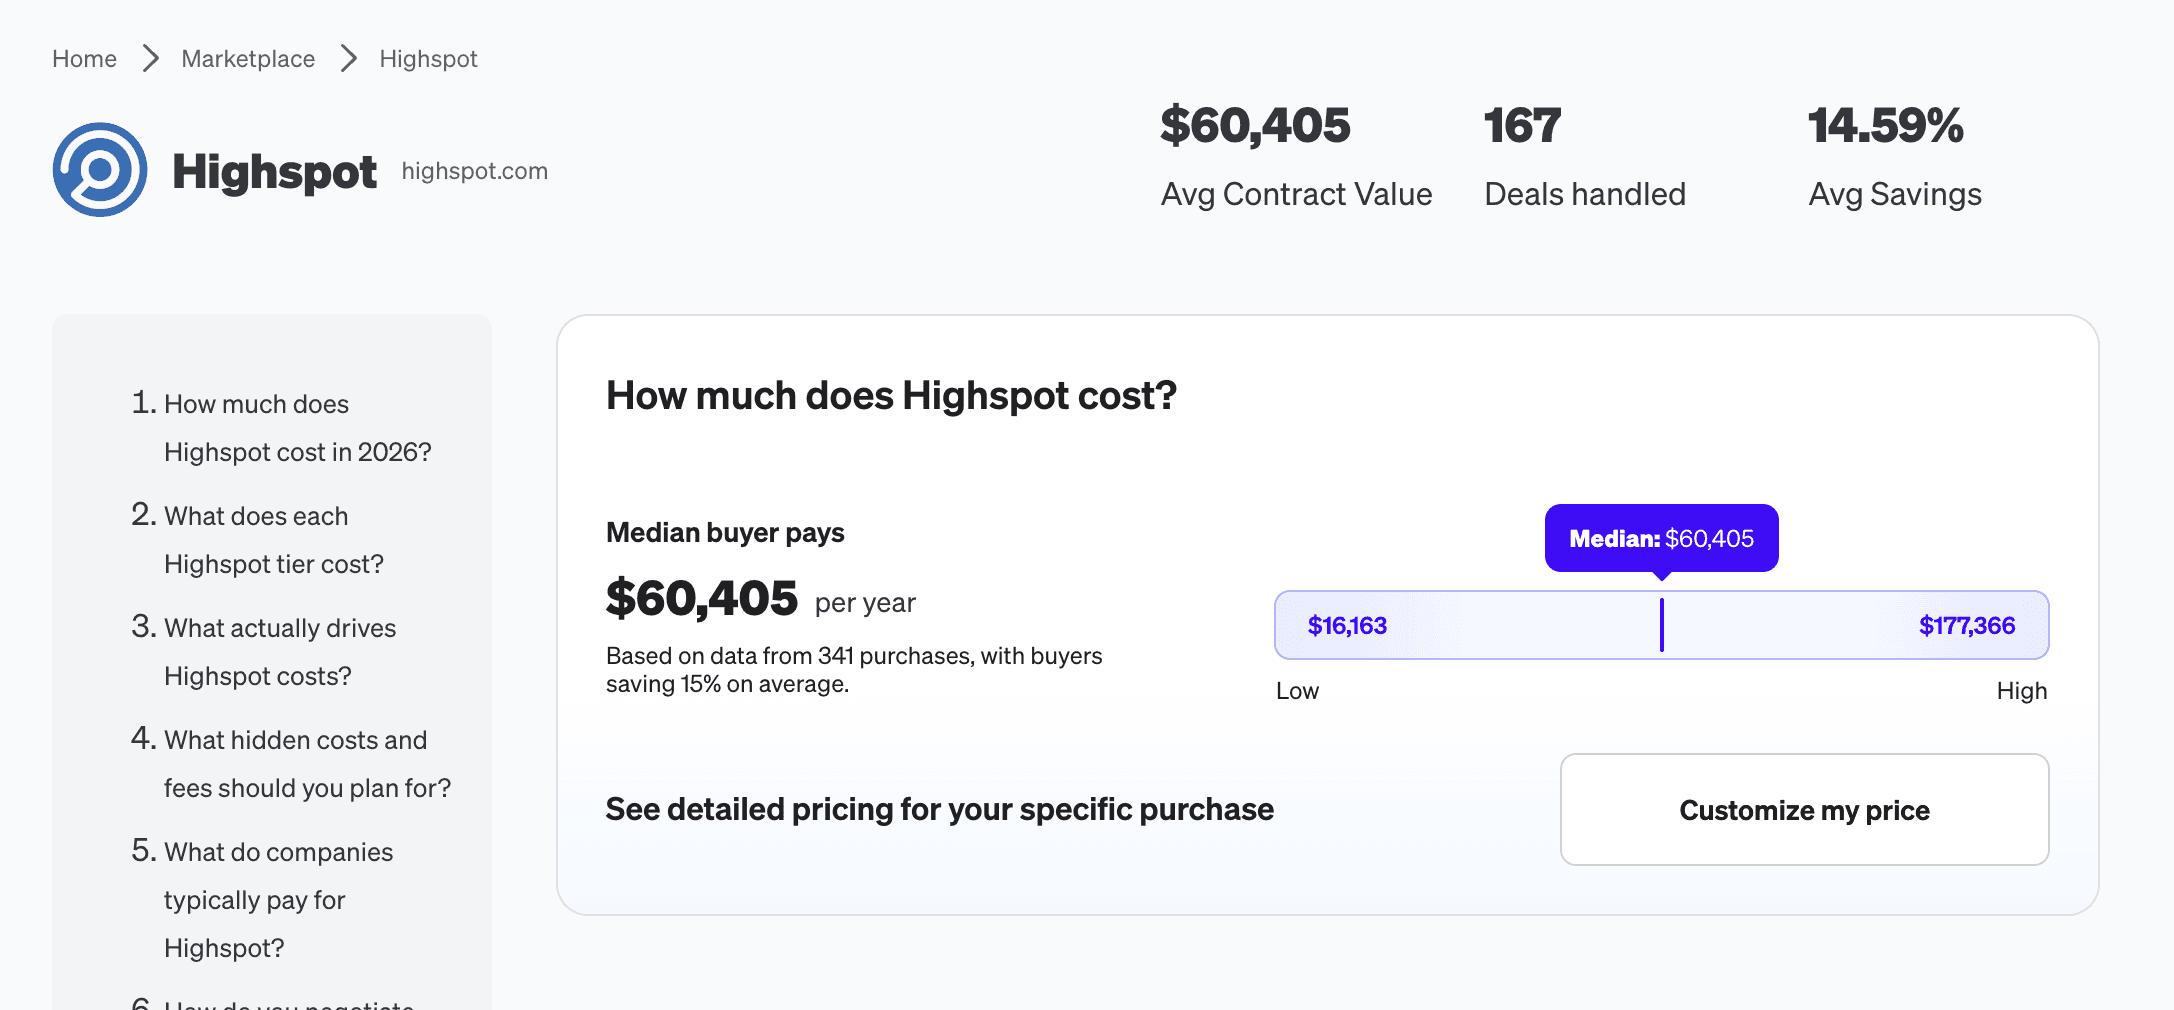
Task: Open What actually drives Highspot costs section
Action: tap(264, 651)
